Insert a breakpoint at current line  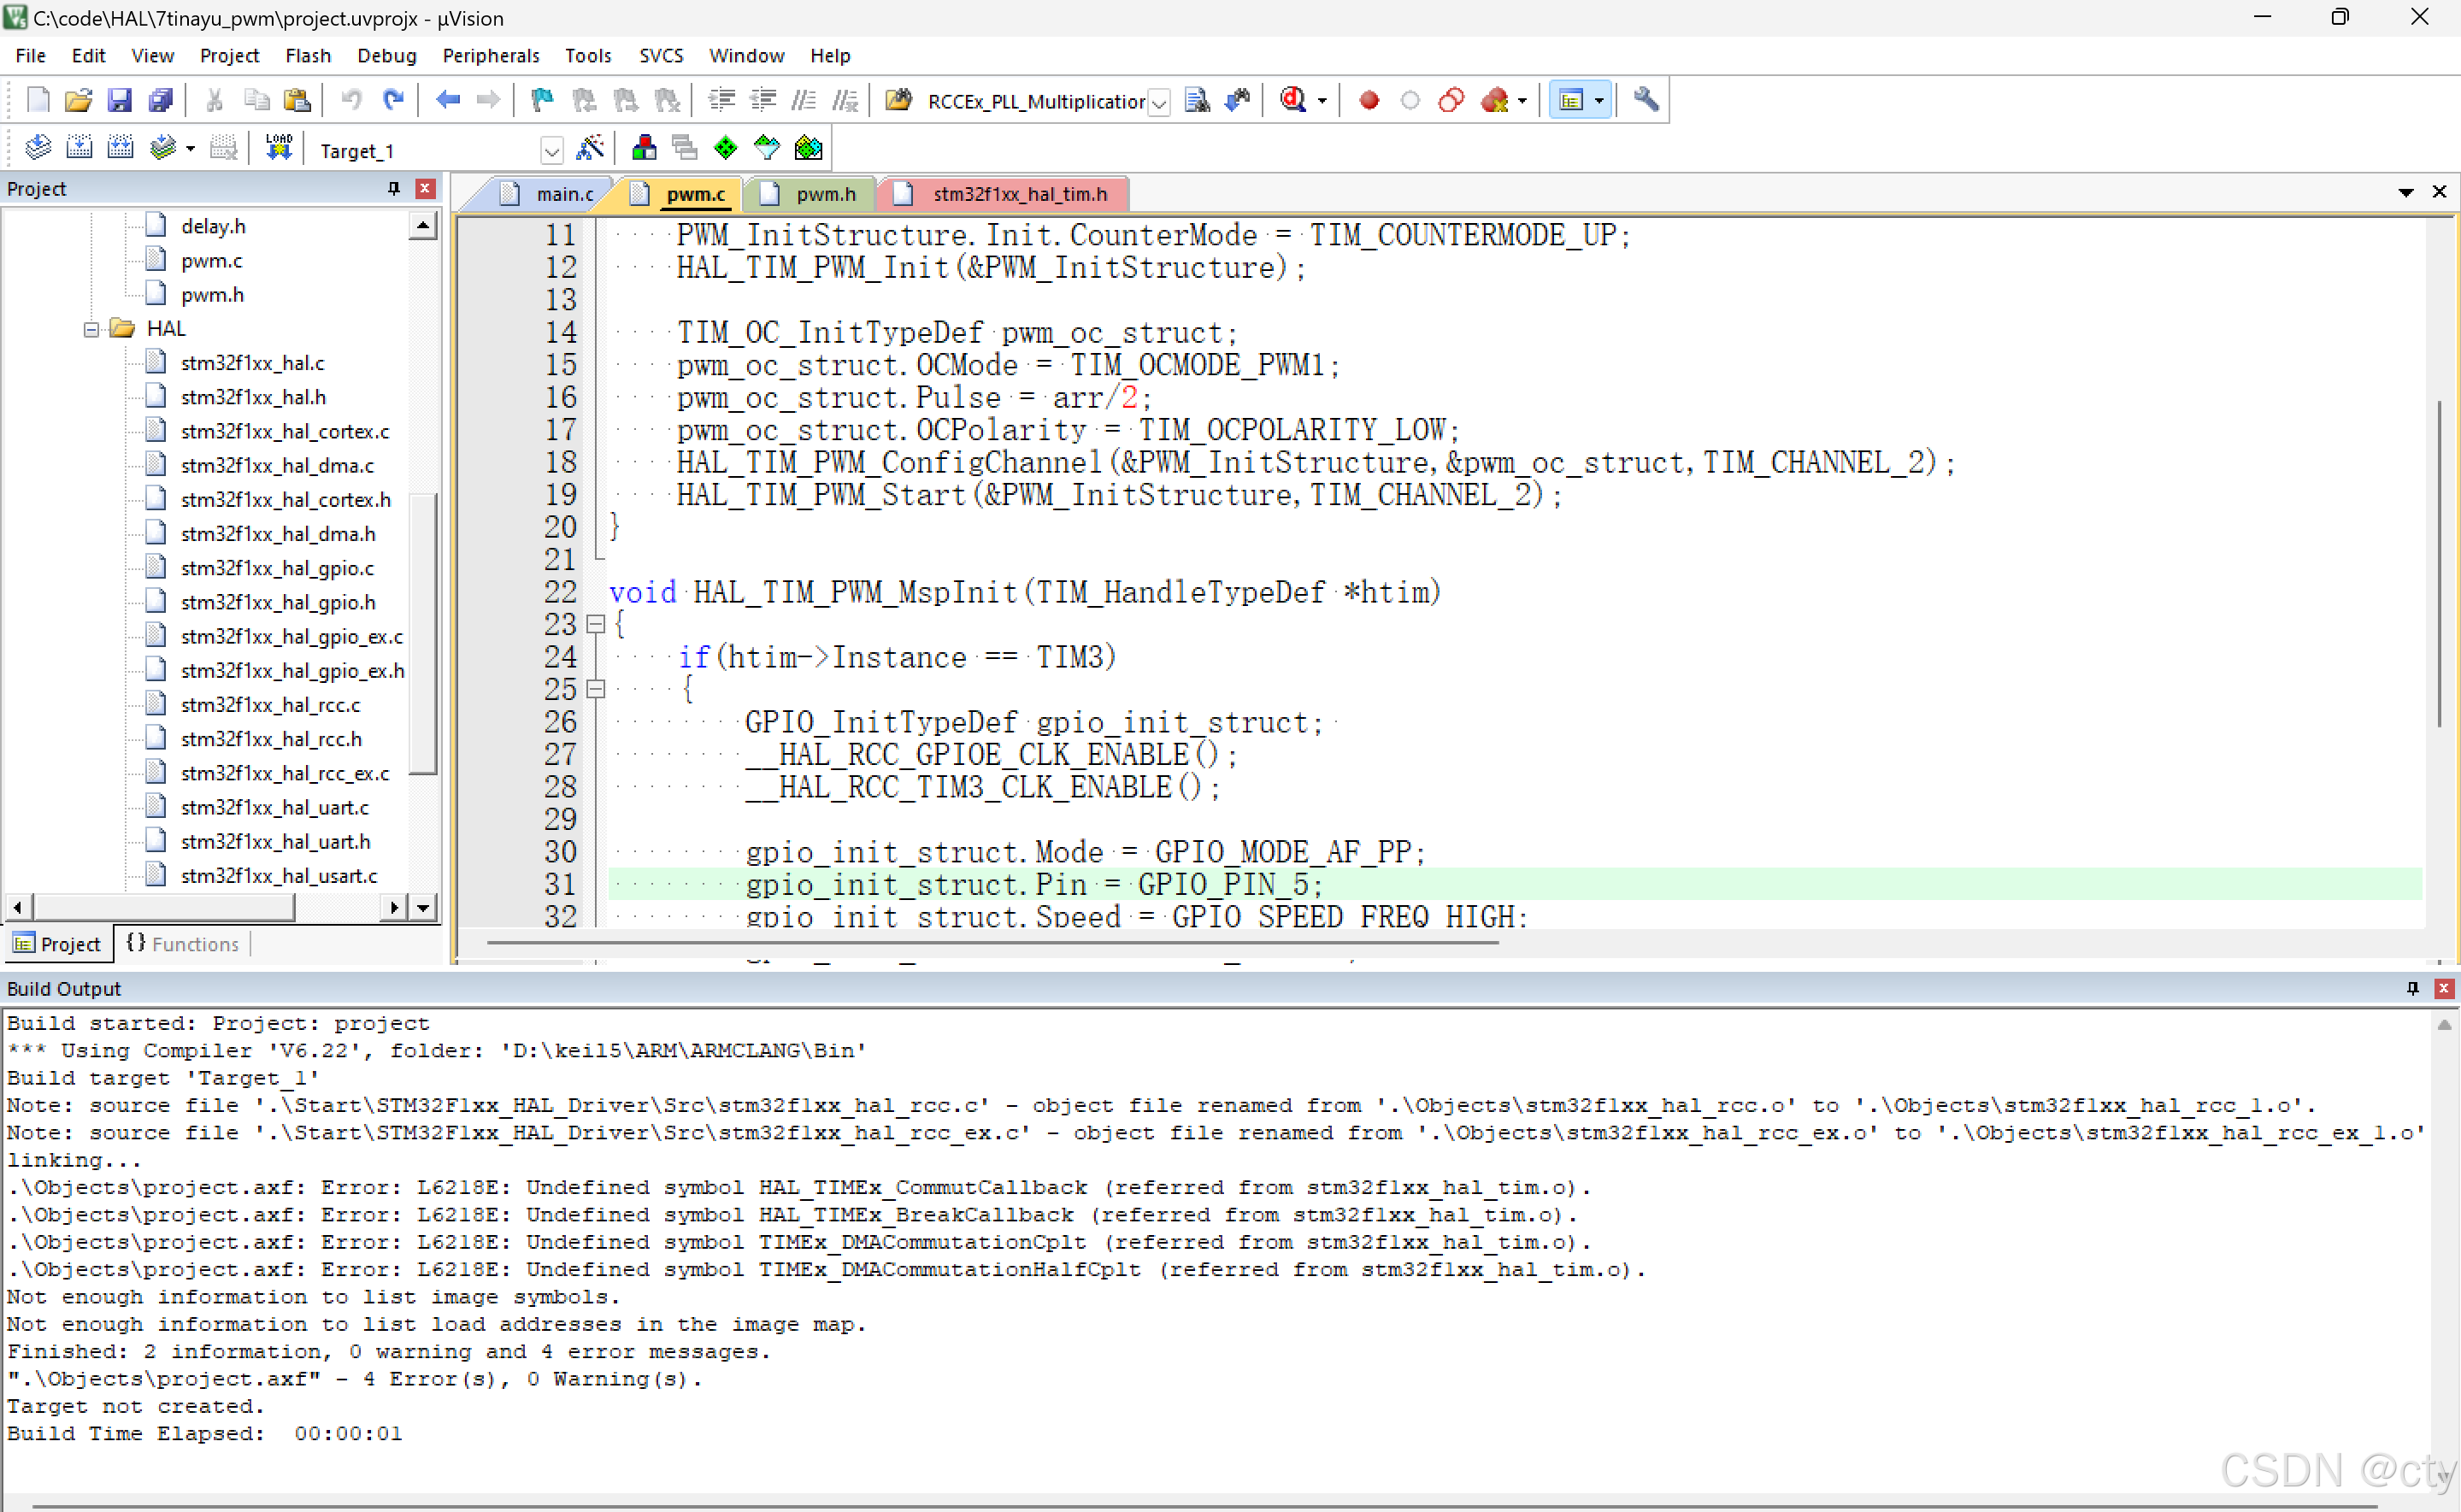tap(1369, 100)
